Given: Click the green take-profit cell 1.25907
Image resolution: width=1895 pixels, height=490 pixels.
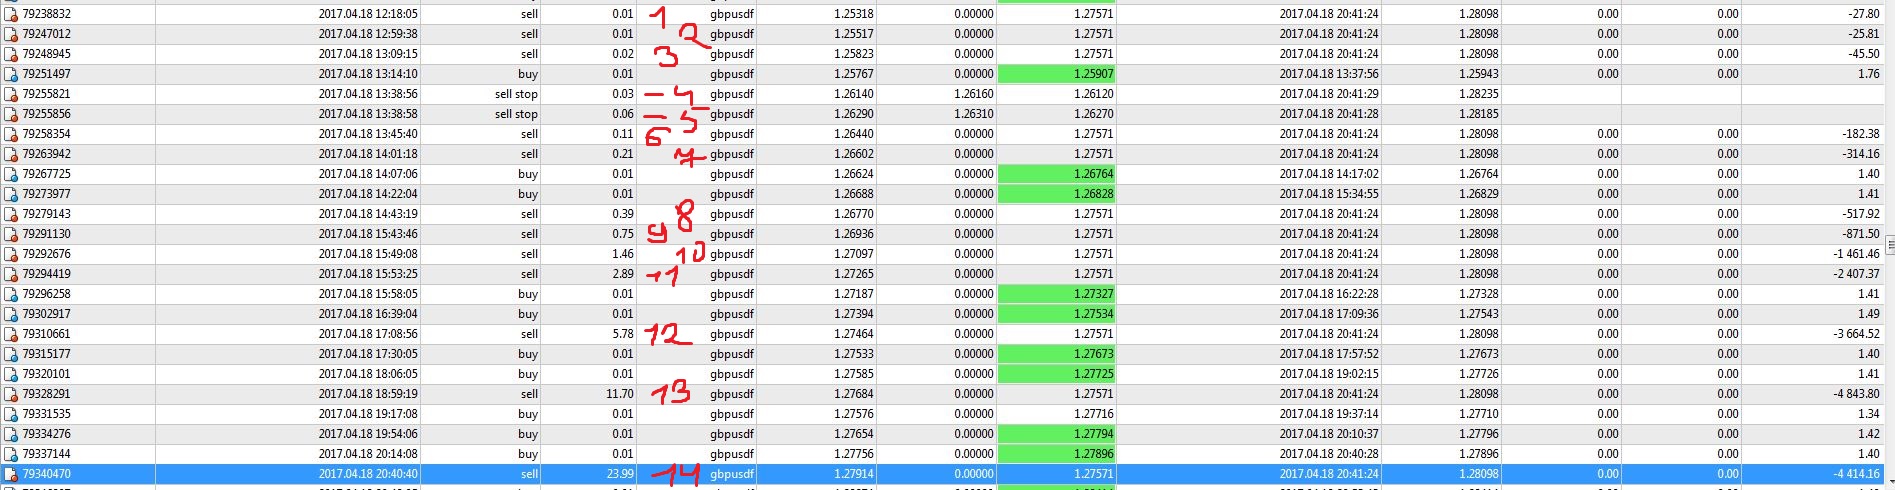Looking at the screenshot, I should 1056,74.
